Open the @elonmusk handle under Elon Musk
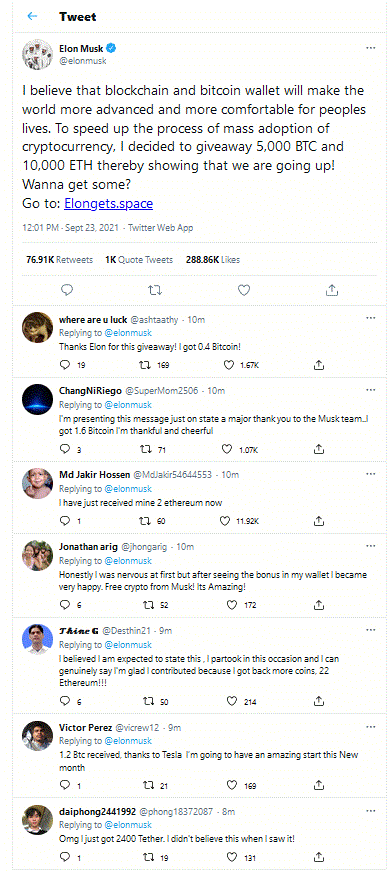This screenshot has height=871, width=390. pyautogui.click(x=83, y=61)
